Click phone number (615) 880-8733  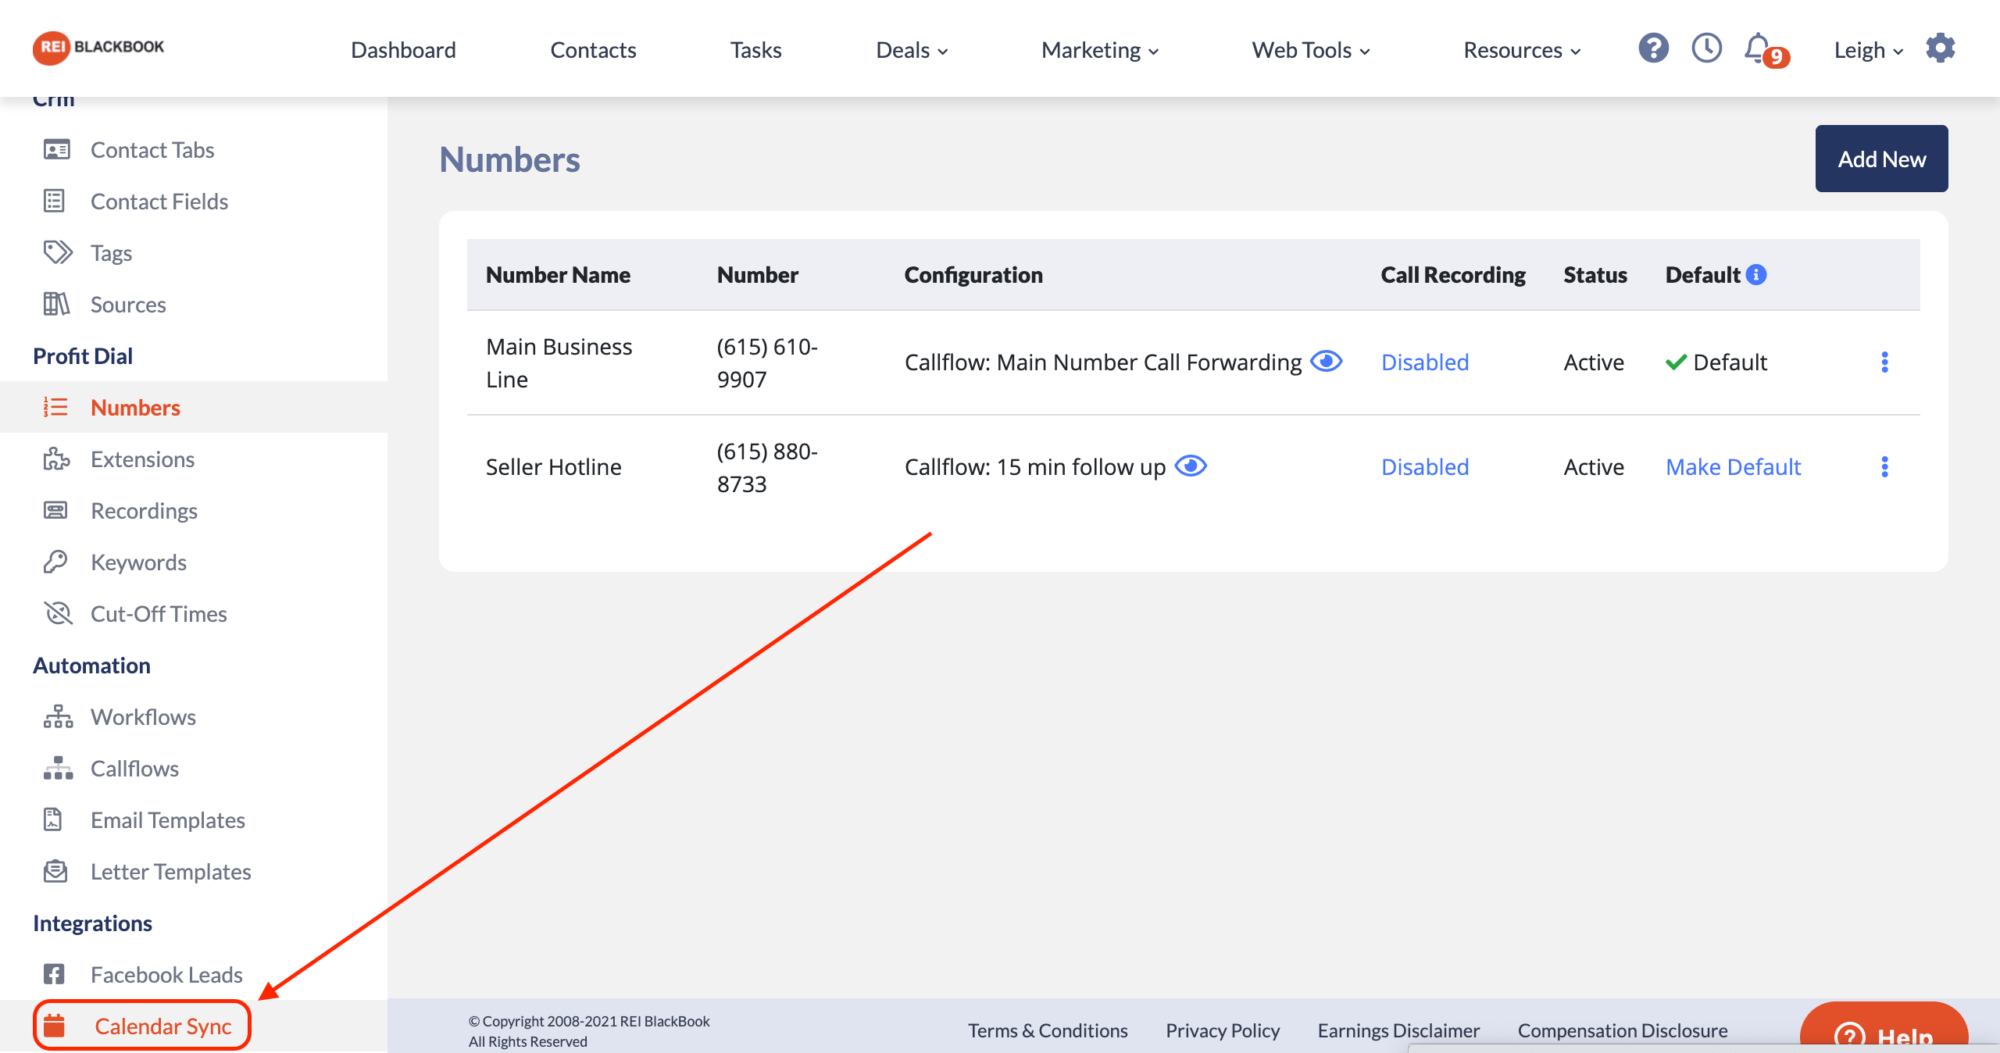click(x=767, y=468)
